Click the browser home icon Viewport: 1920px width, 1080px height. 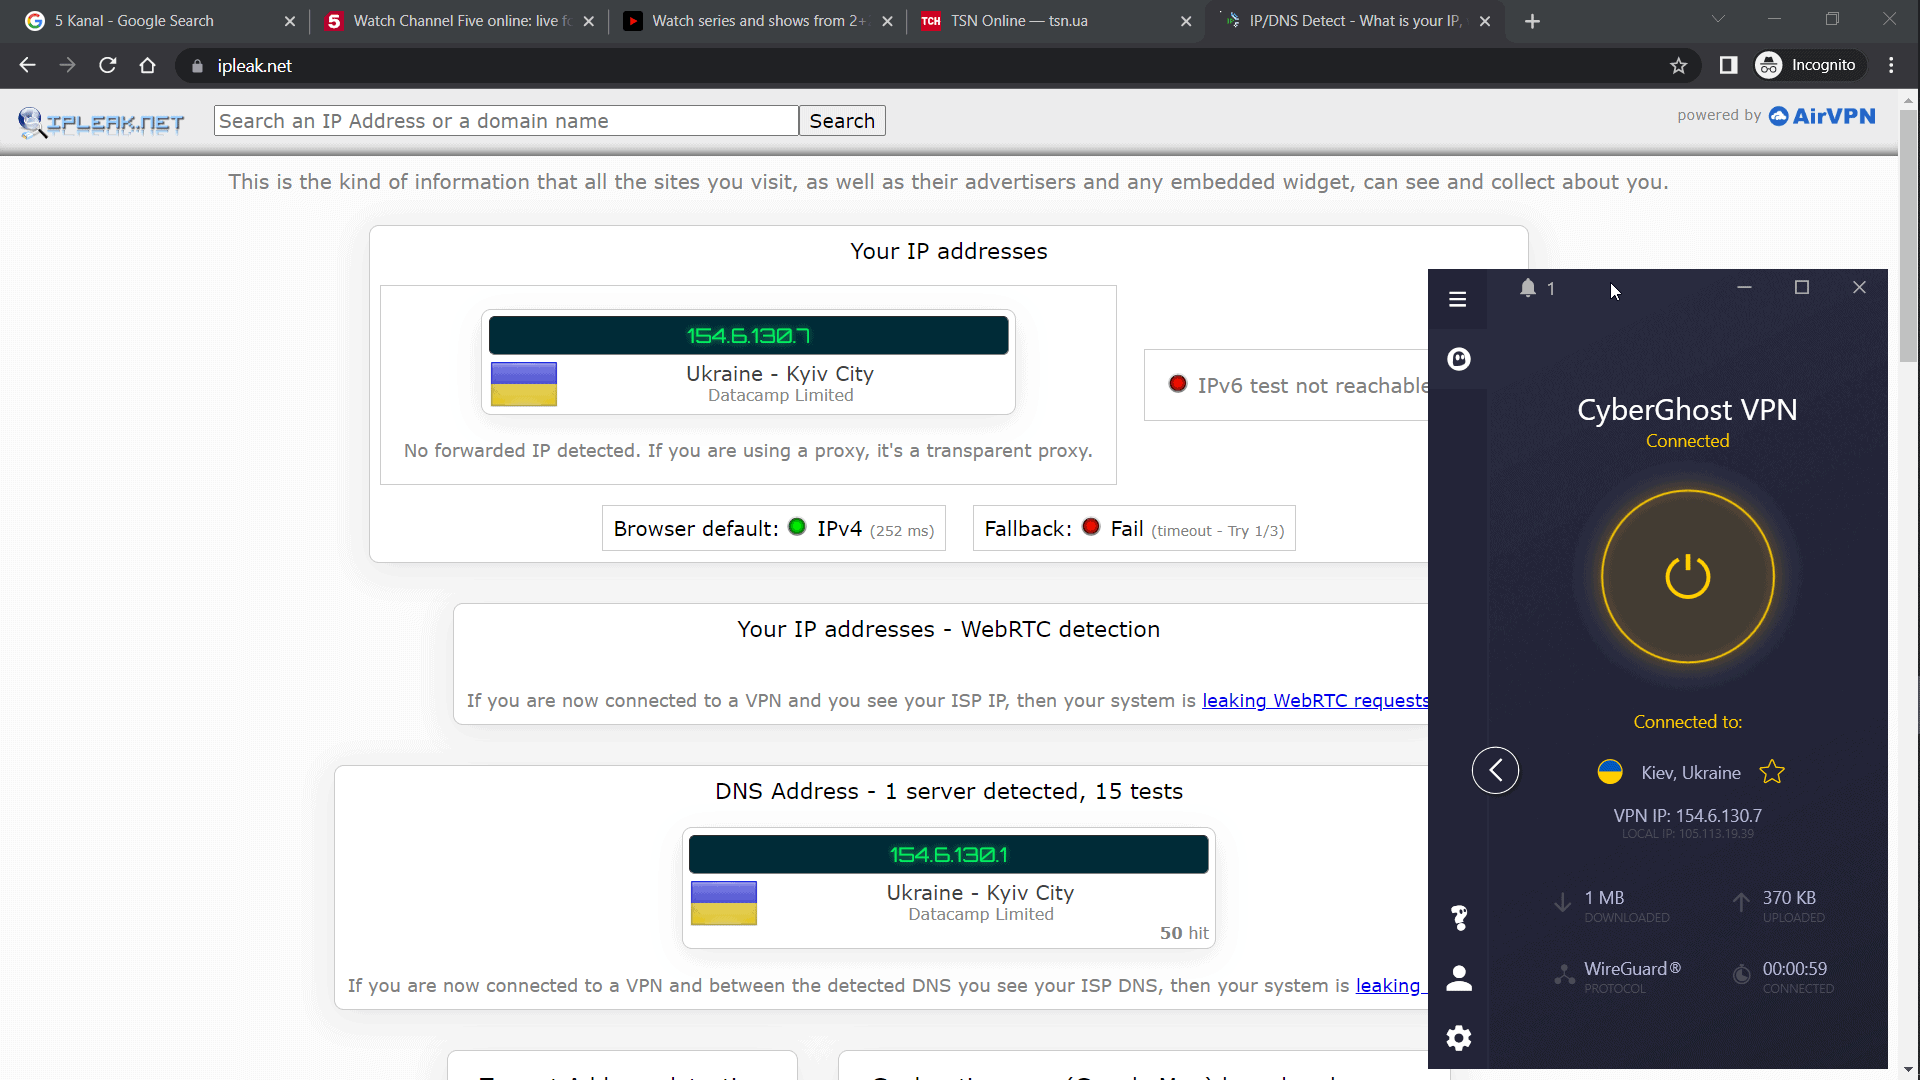(148, 66)
